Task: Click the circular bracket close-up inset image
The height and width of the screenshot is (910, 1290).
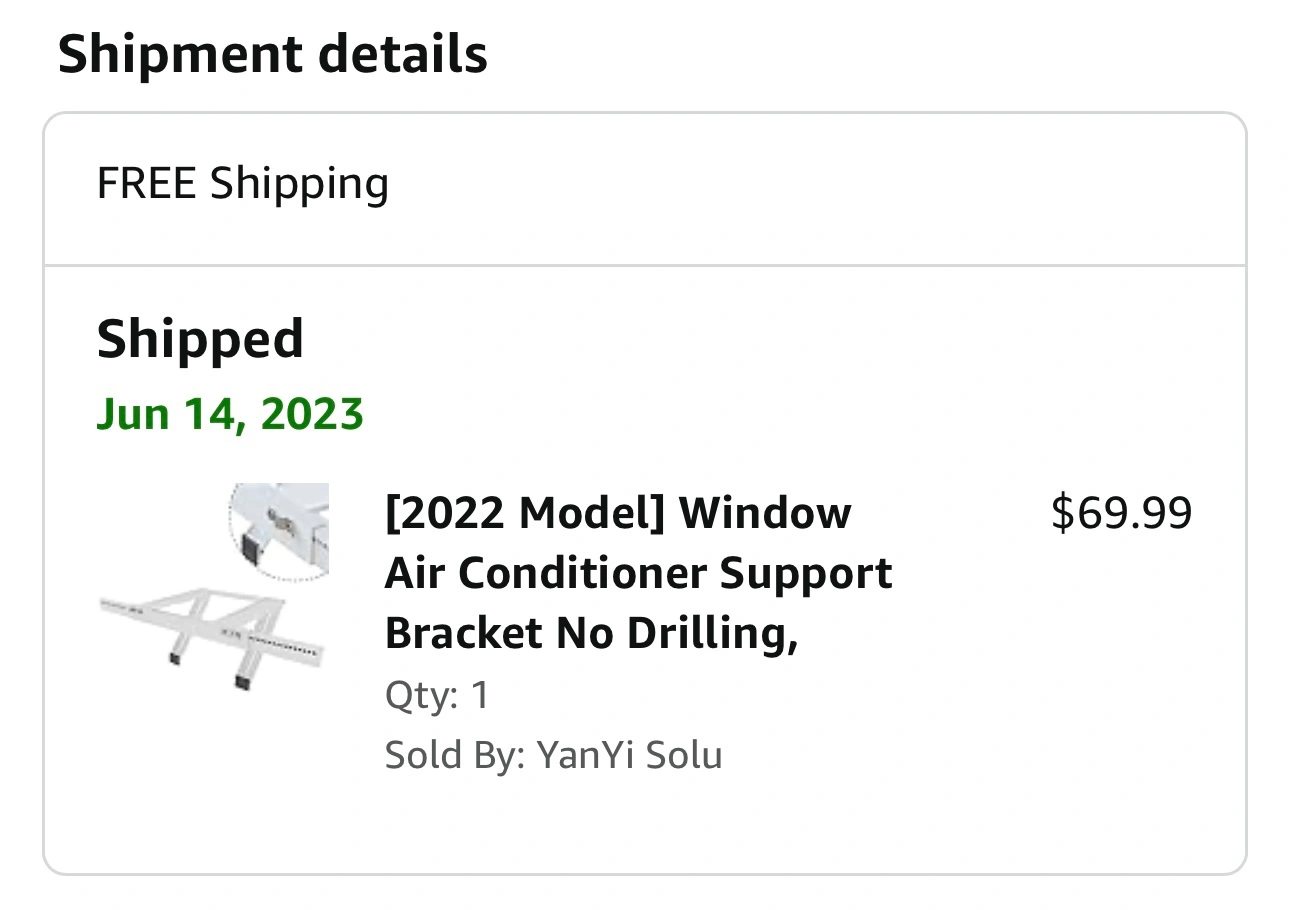Action: coord(279,530)
